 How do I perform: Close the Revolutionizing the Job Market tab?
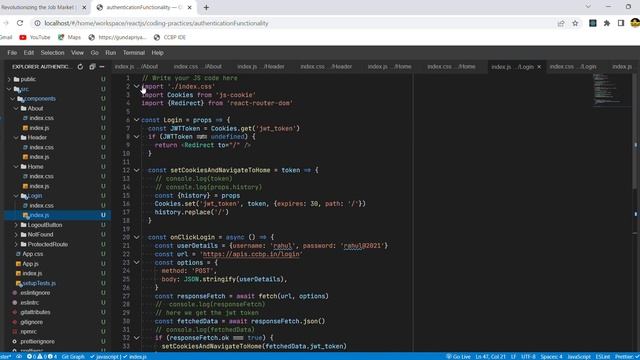(x=84, y=7)
